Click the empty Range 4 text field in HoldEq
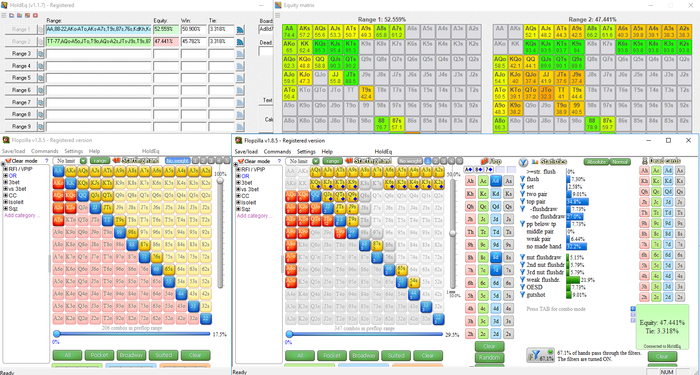 [98, 66]
